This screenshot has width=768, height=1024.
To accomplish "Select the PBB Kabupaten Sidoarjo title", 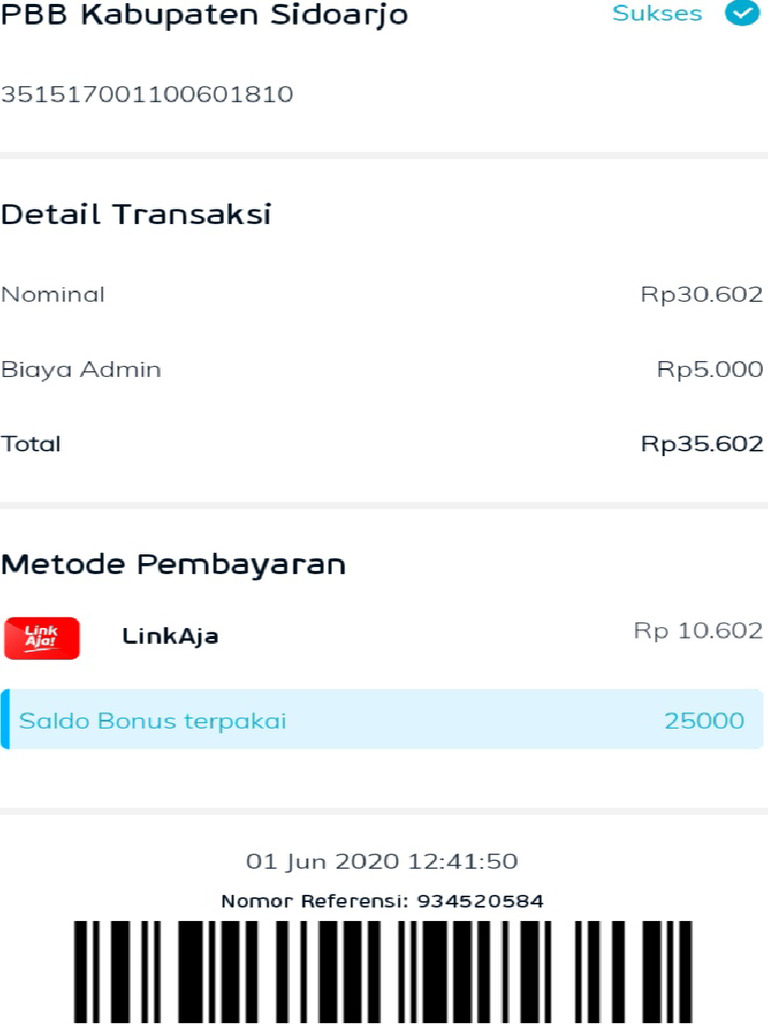I will point(204,15).
